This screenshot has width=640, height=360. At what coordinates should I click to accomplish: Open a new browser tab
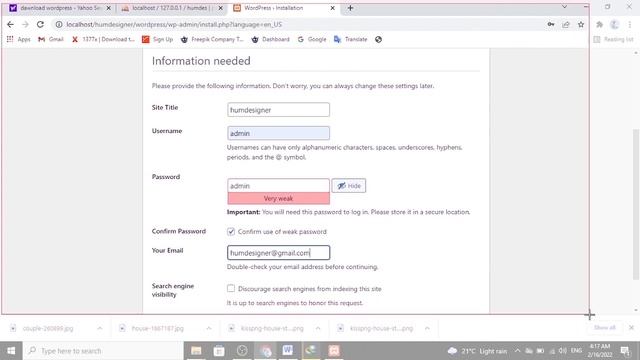[x=350, y=8]
